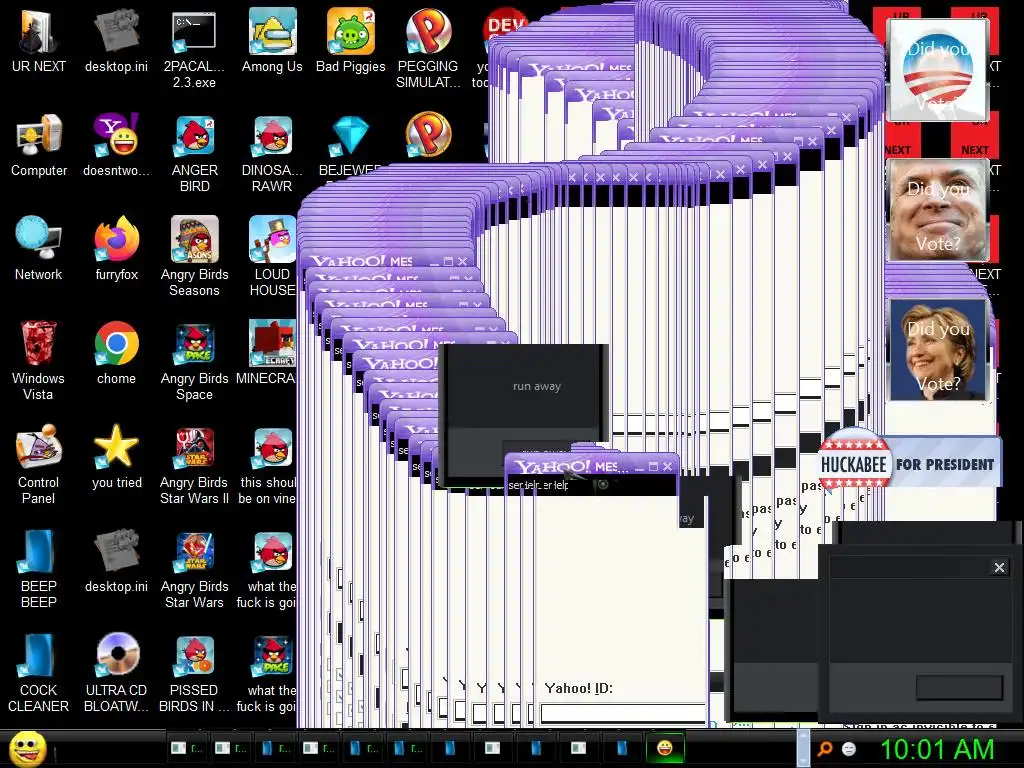Click the Hillary Clinton 'Did you Vote?' gadget
Image resolution: width=1024 pixels, height=768 pixels.
[938, 350]
